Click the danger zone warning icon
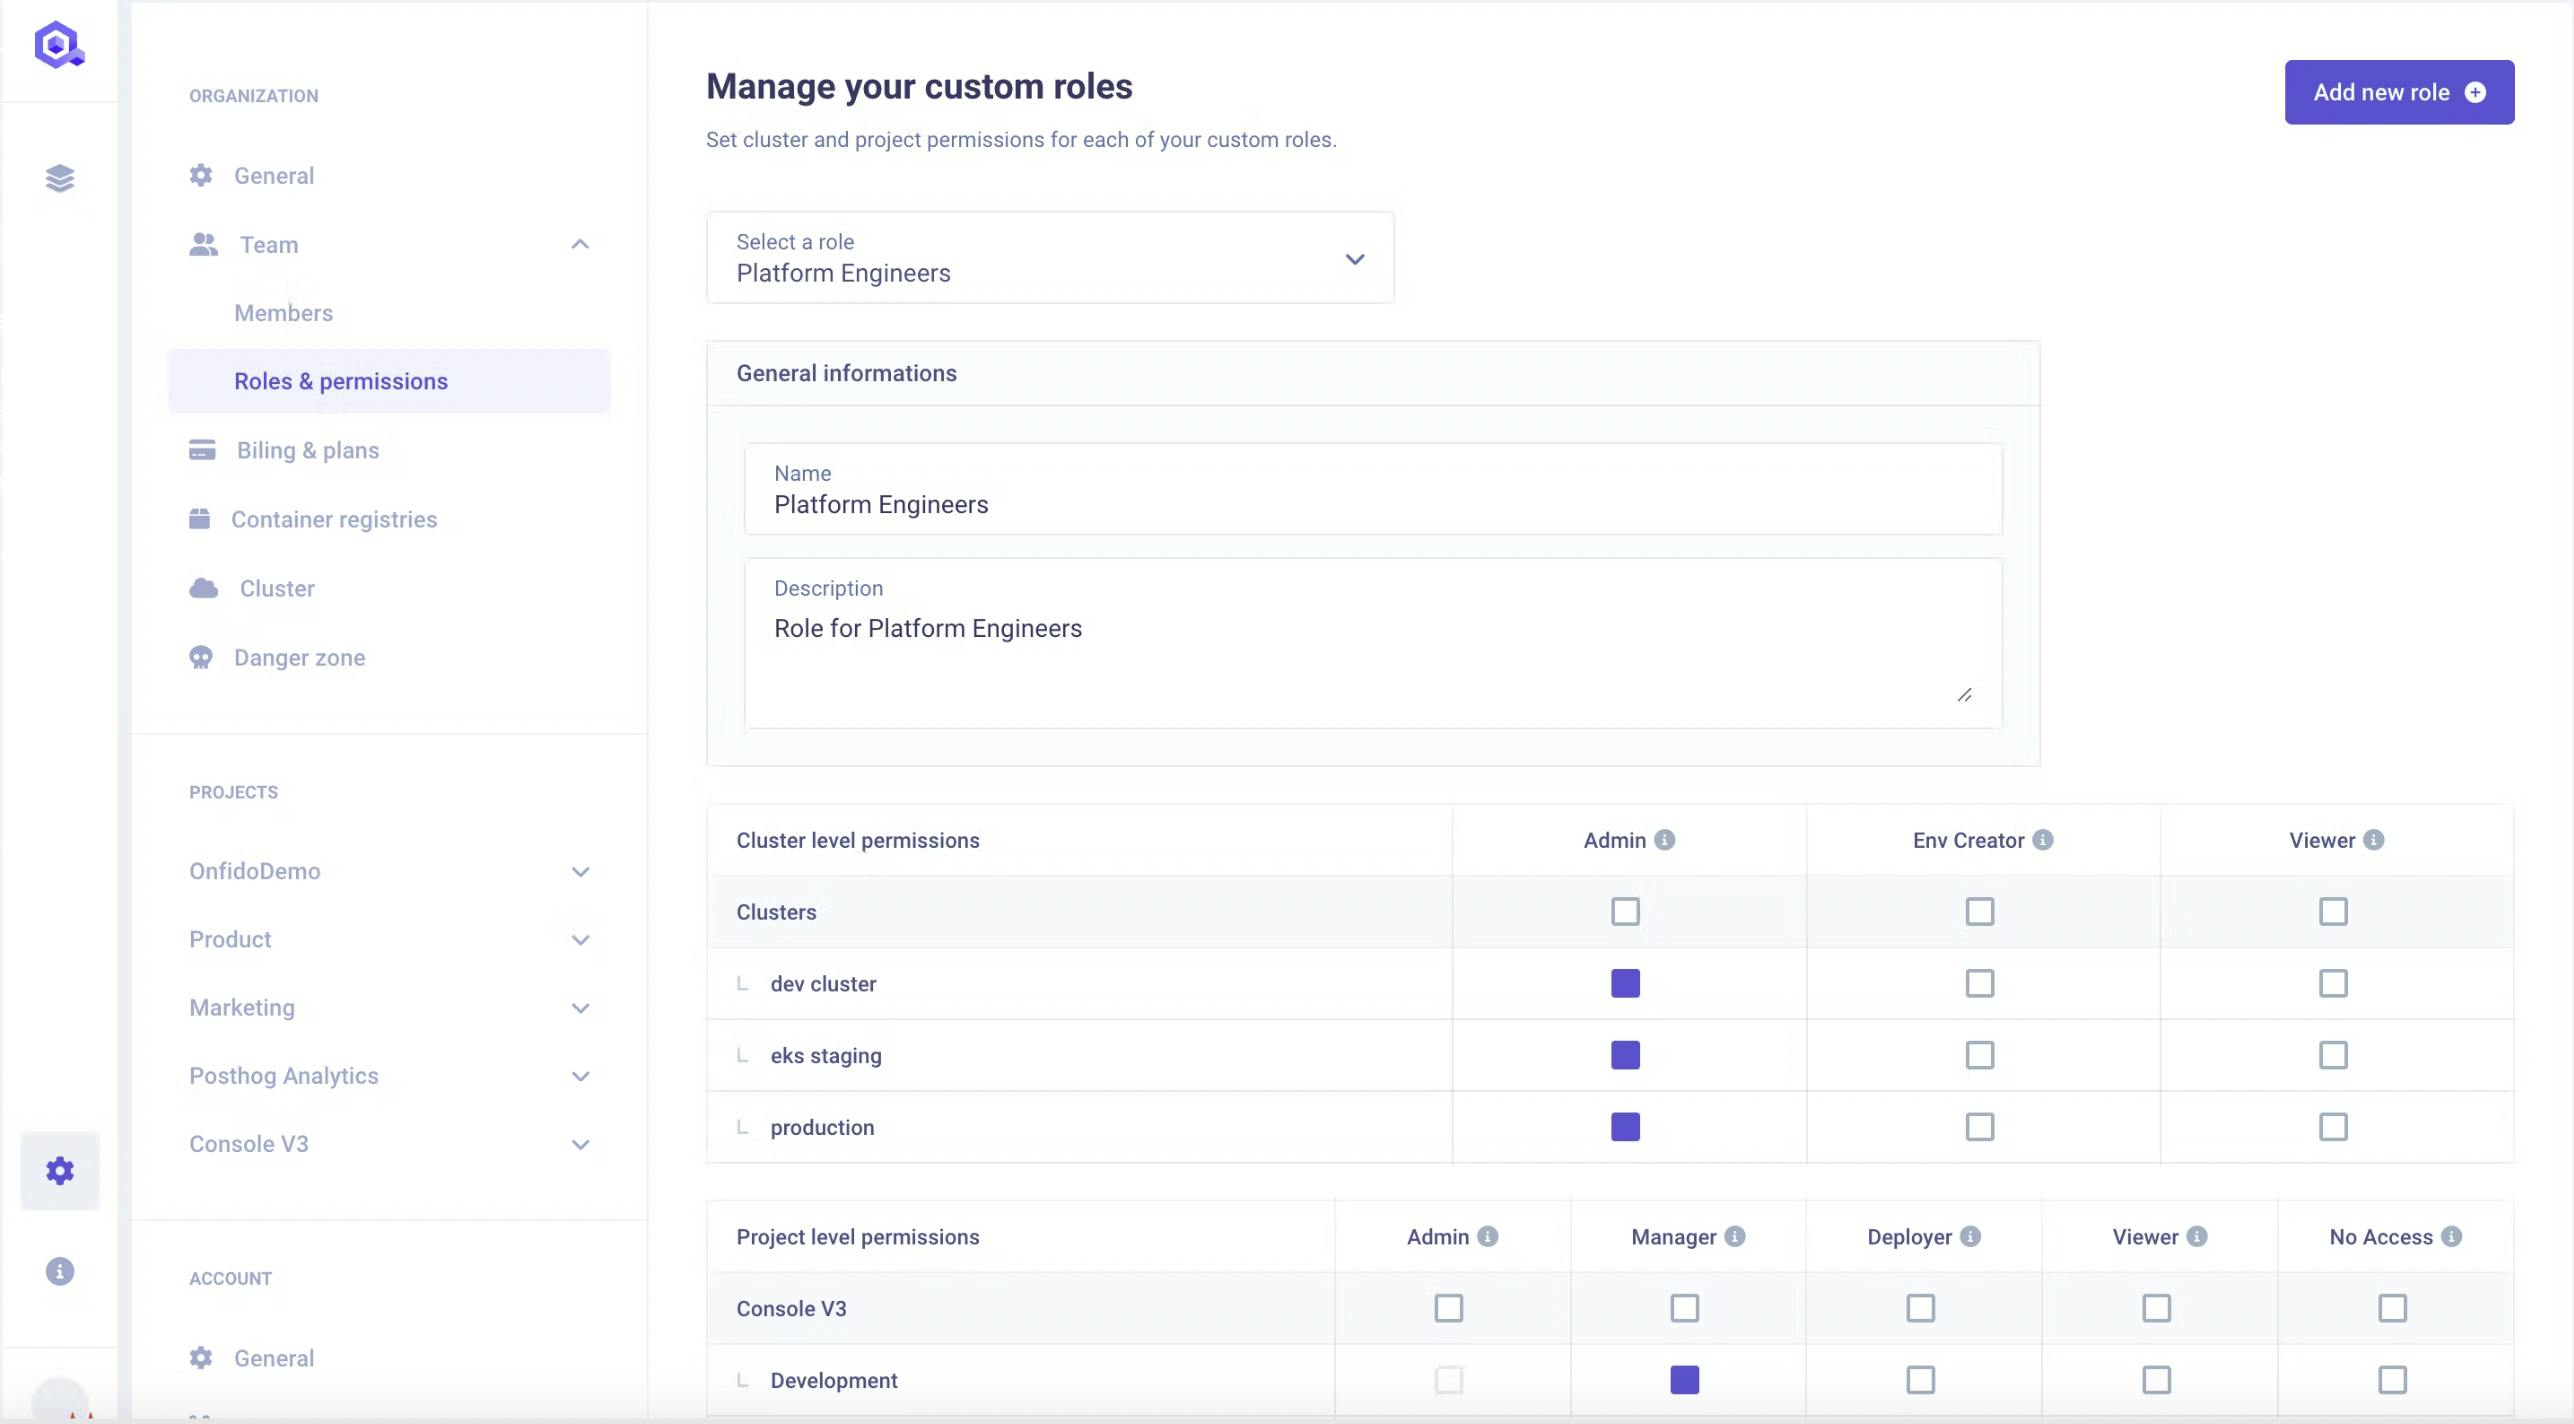 pos(202,658)
